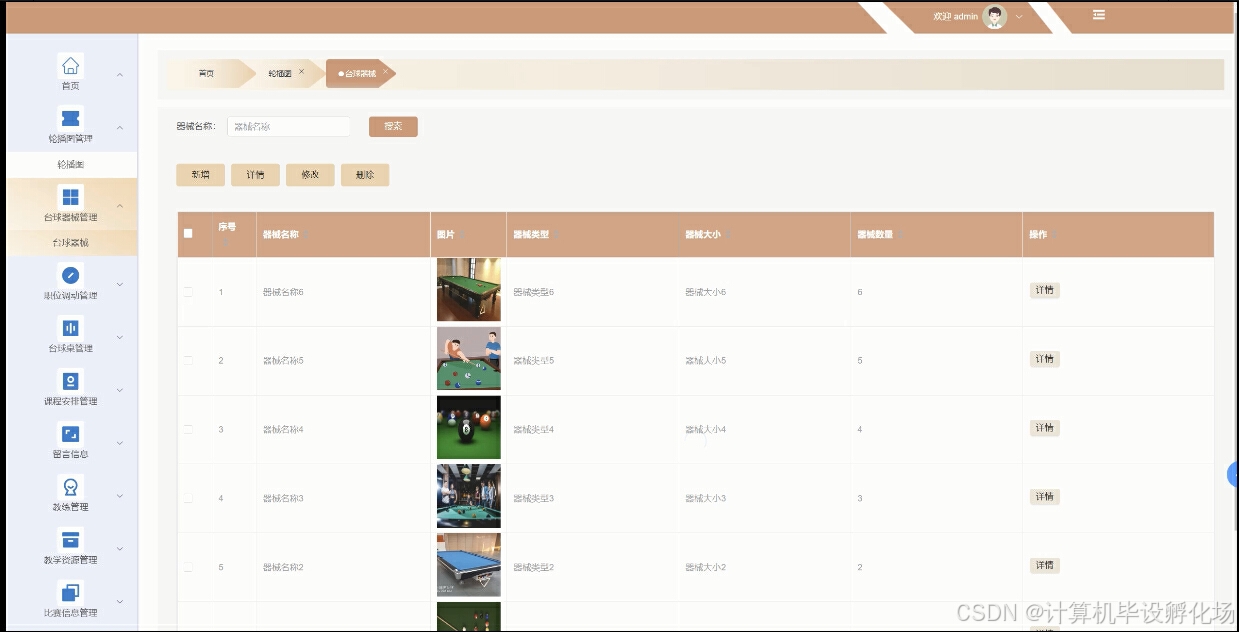The height and width of the screenshot is (632, 1239).
Task: Select the active 台球器械 breadcrumb tab
Action: click(360, 74)
